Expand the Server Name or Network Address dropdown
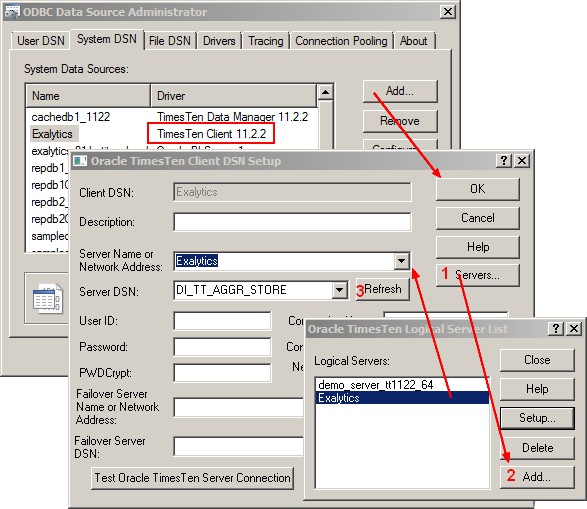The height and width of the screenshot is (509, 587). point(401,261)
